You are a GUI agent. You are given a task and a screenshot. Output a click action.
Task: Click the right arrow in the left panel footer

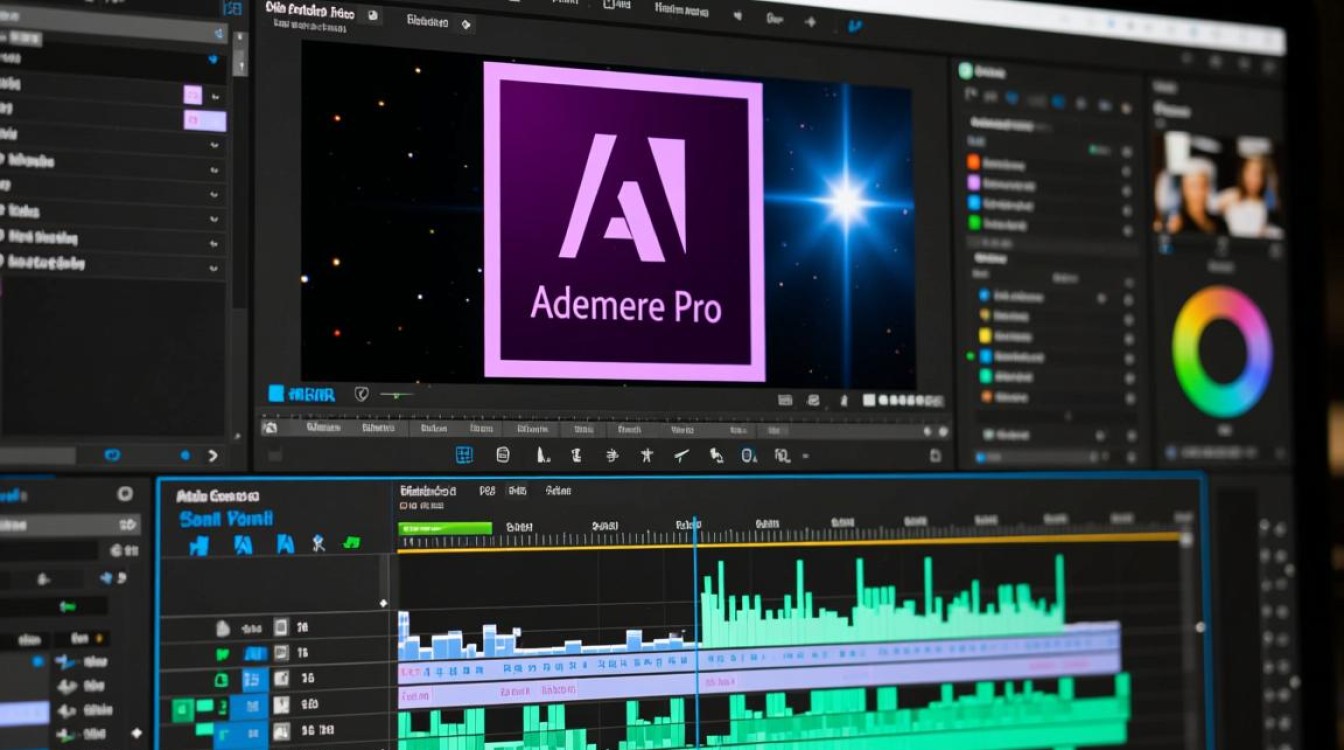[212, 455]
